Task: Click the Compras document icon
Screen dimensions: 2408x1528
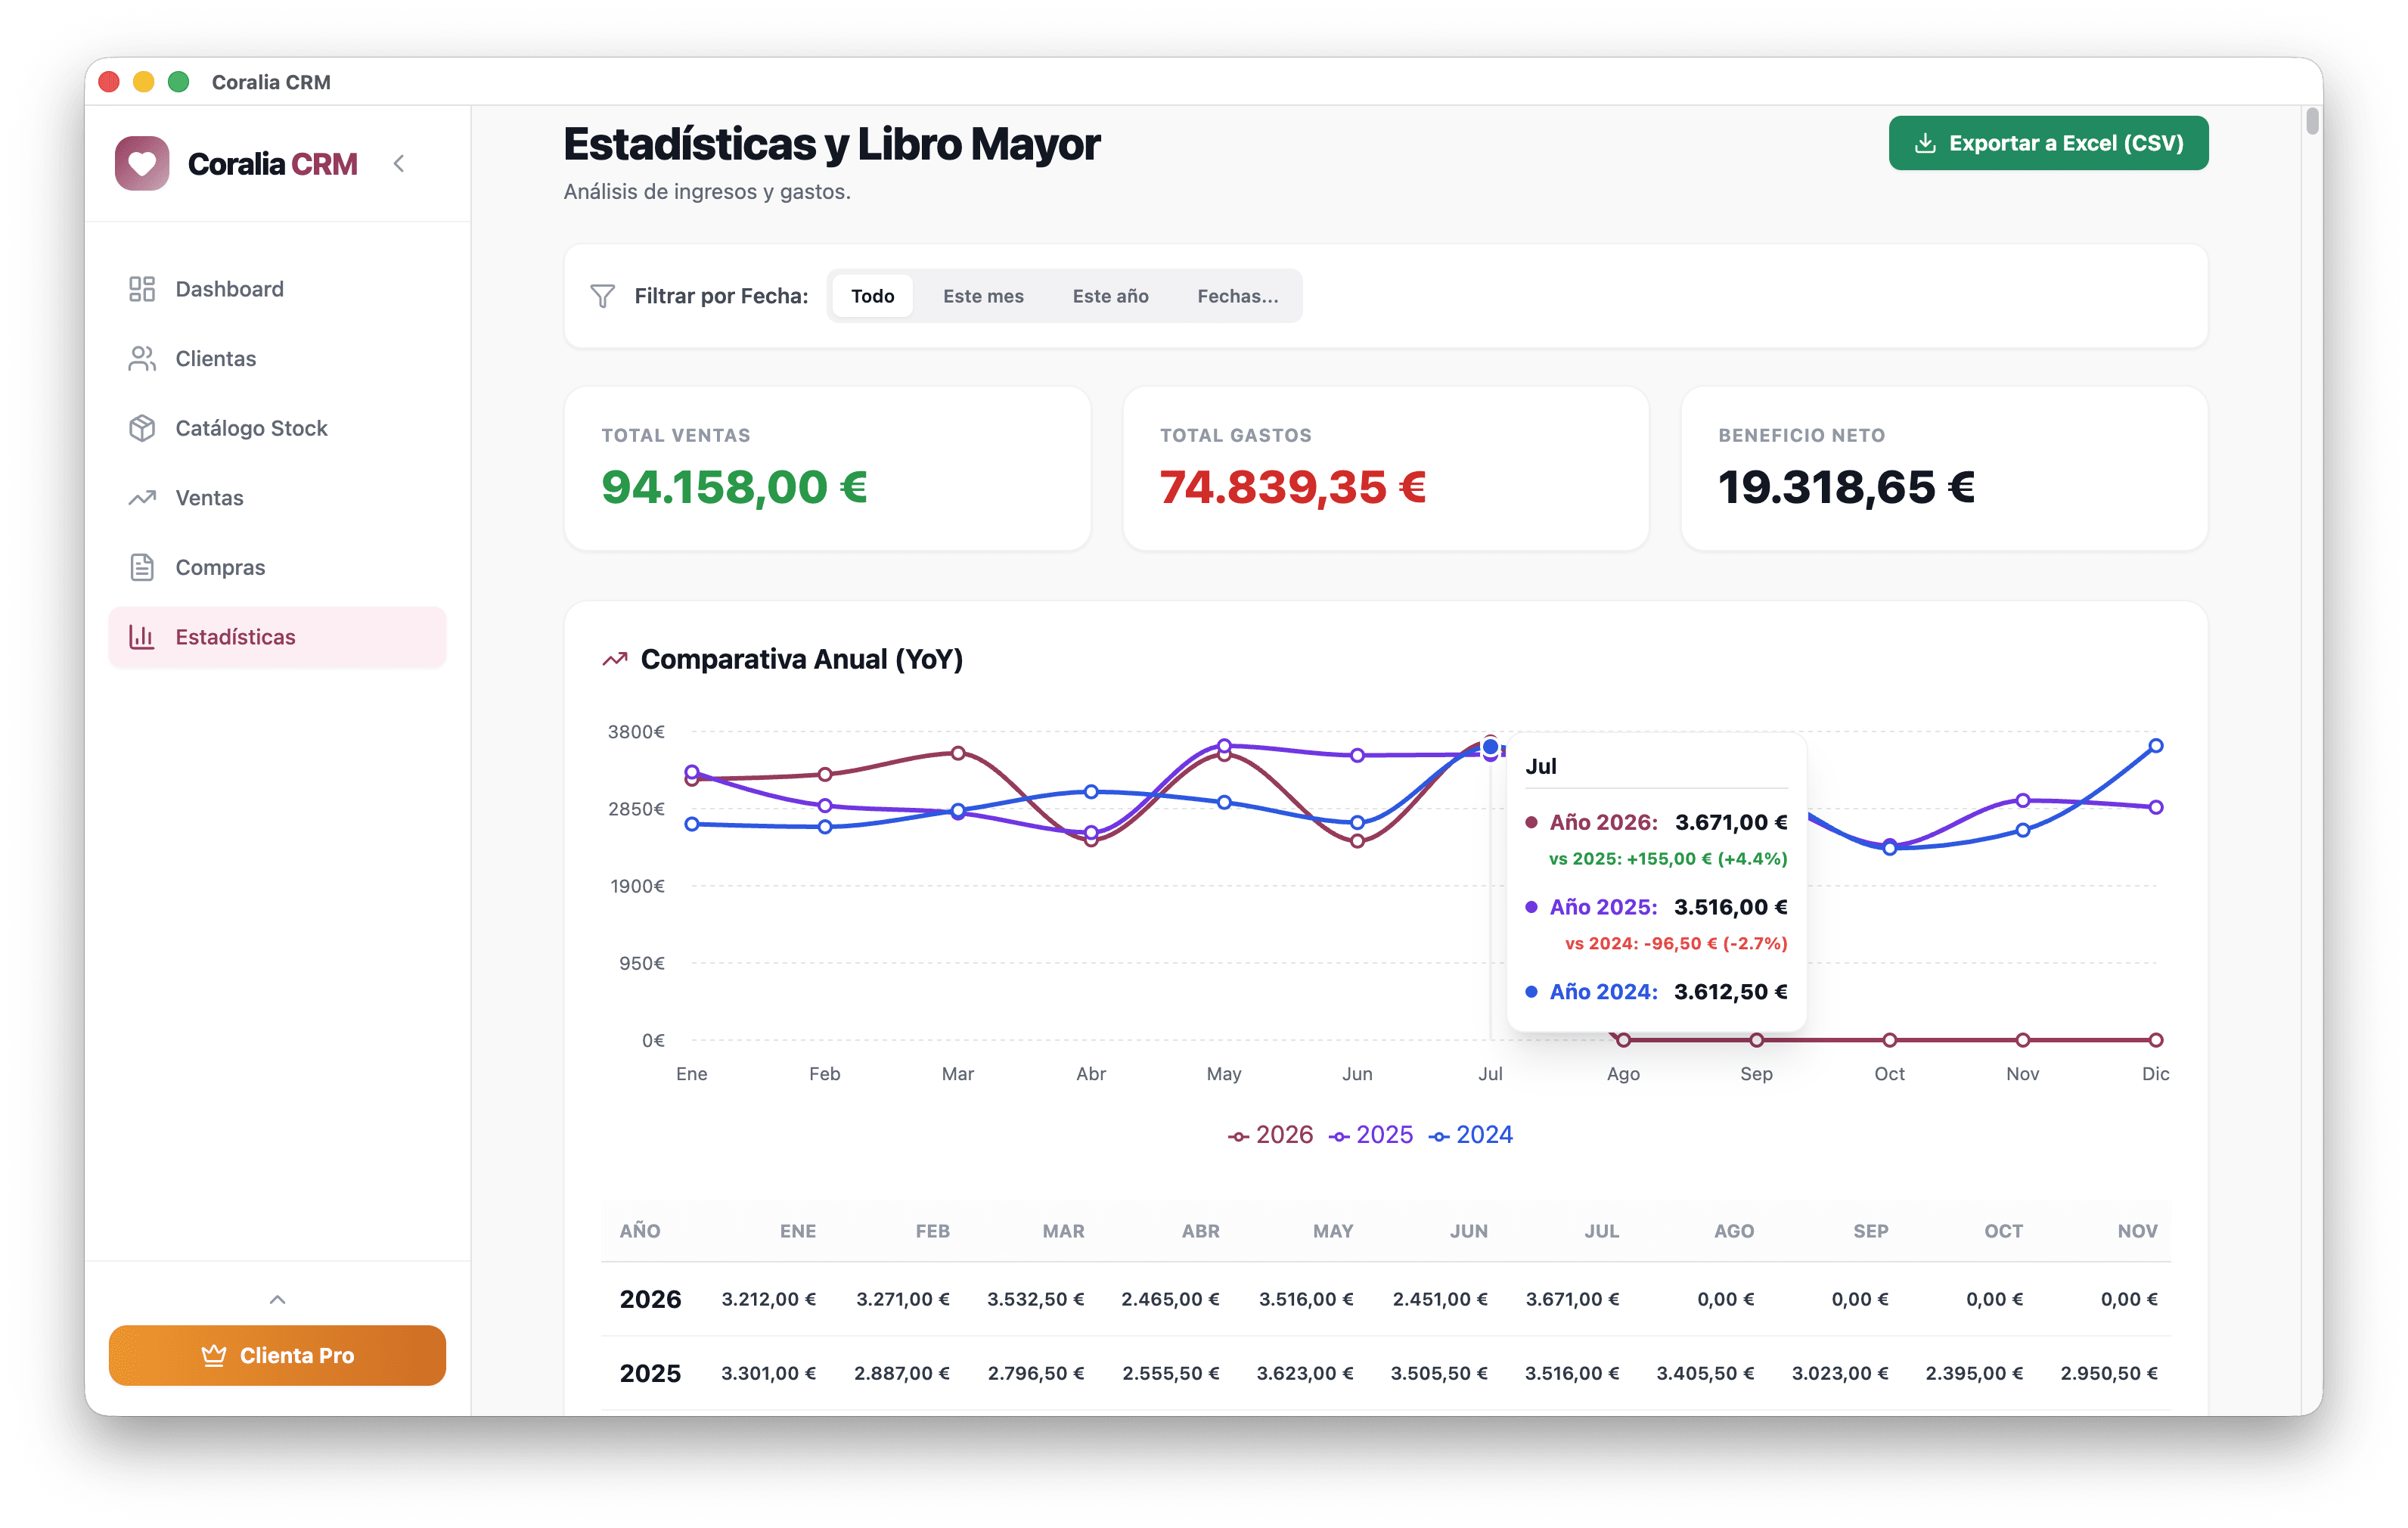Action: pos(142,567)
